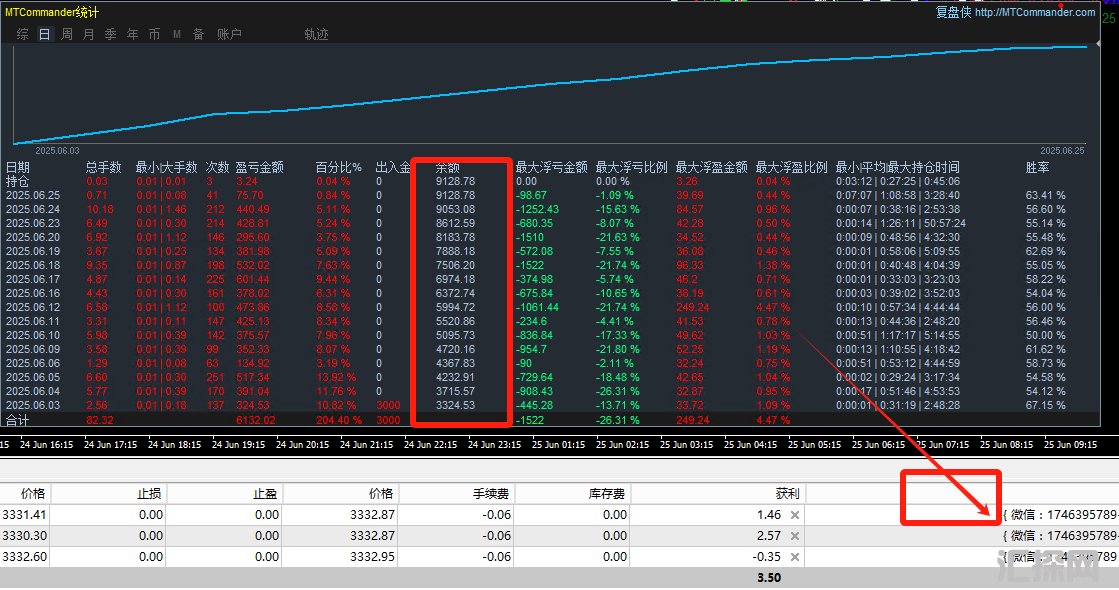This screenshot has width=1119, height=590.
Task: Click the 最大浮亏金额 column header
Action: coord(552,168)
